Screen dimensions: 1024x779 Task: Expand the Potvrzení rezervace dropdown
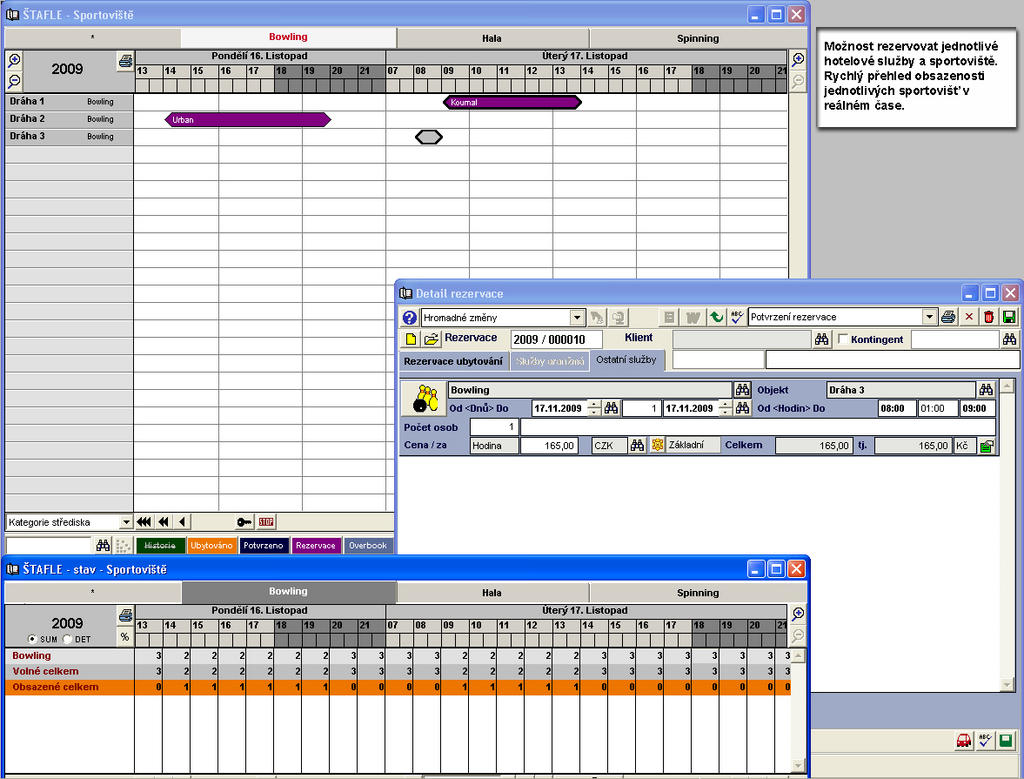coord(930,317)
